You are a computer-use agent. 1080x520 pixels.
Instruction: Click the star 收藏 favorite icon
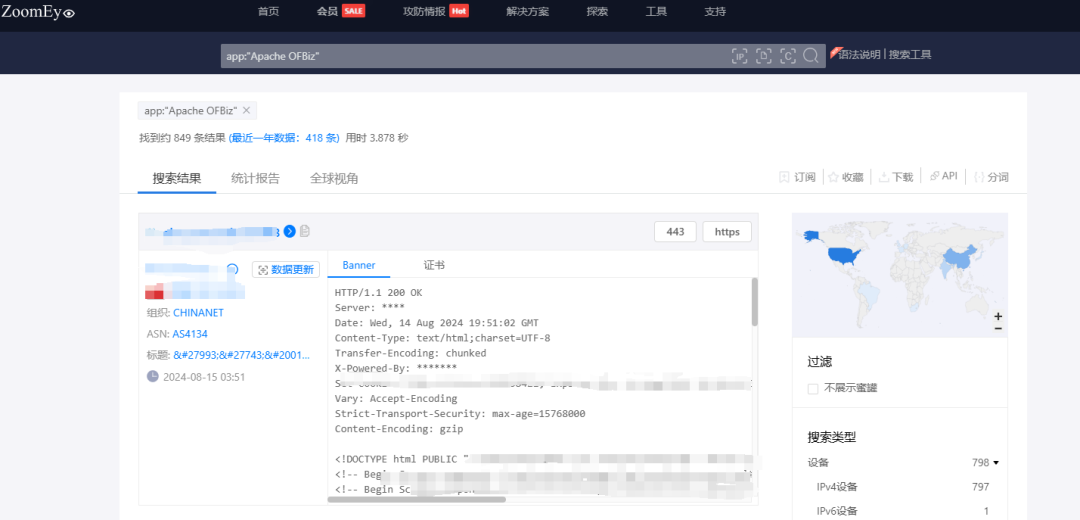[833, 177]
